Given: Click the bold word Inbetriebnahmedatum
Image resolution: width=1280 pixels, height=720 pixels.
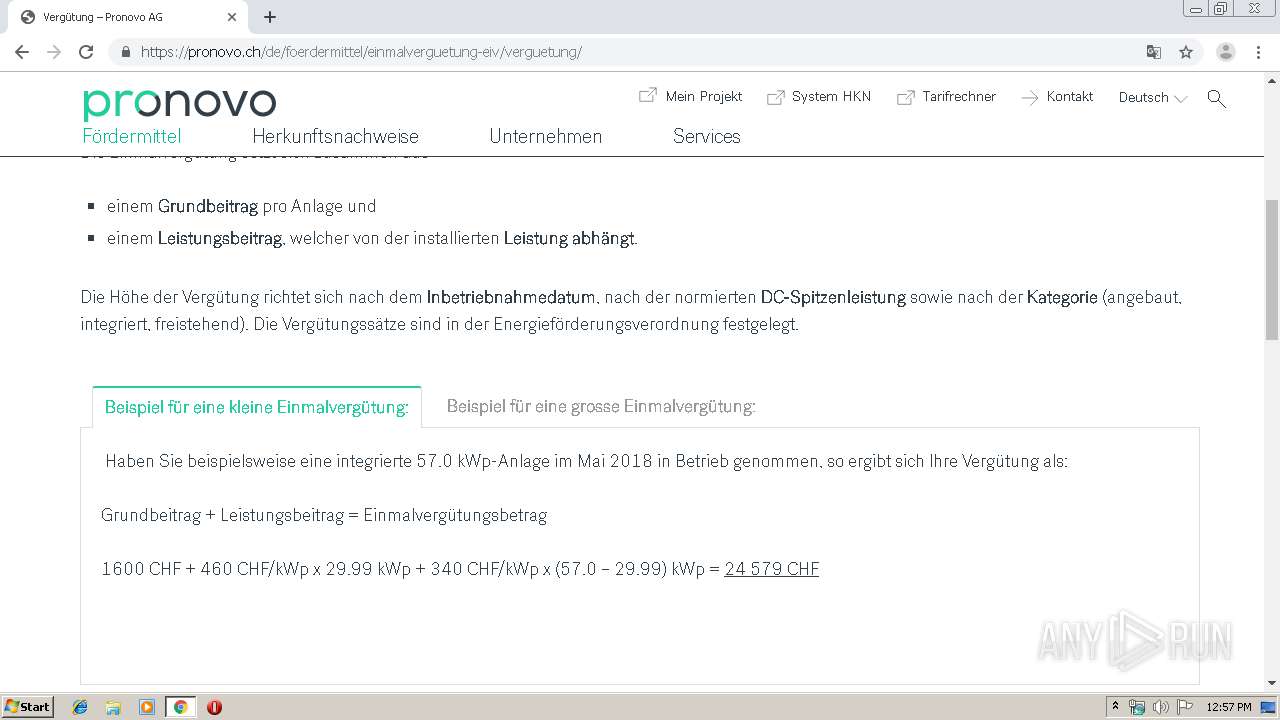Looking at the screenshot, I should (511, 298).
